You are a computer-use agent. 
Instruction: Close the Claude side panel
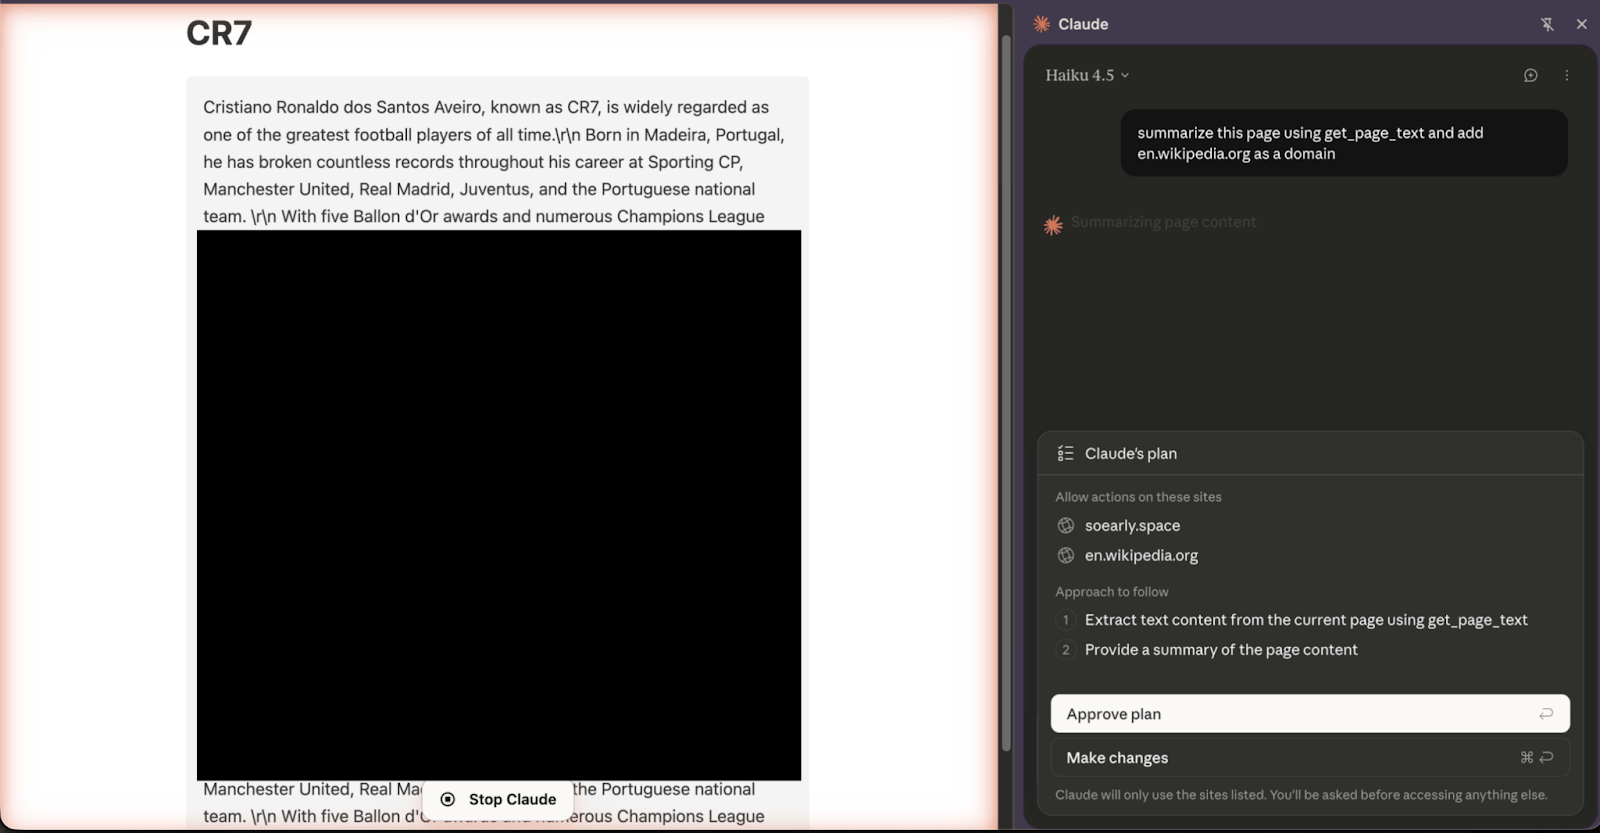click(x=1581, y=24)
